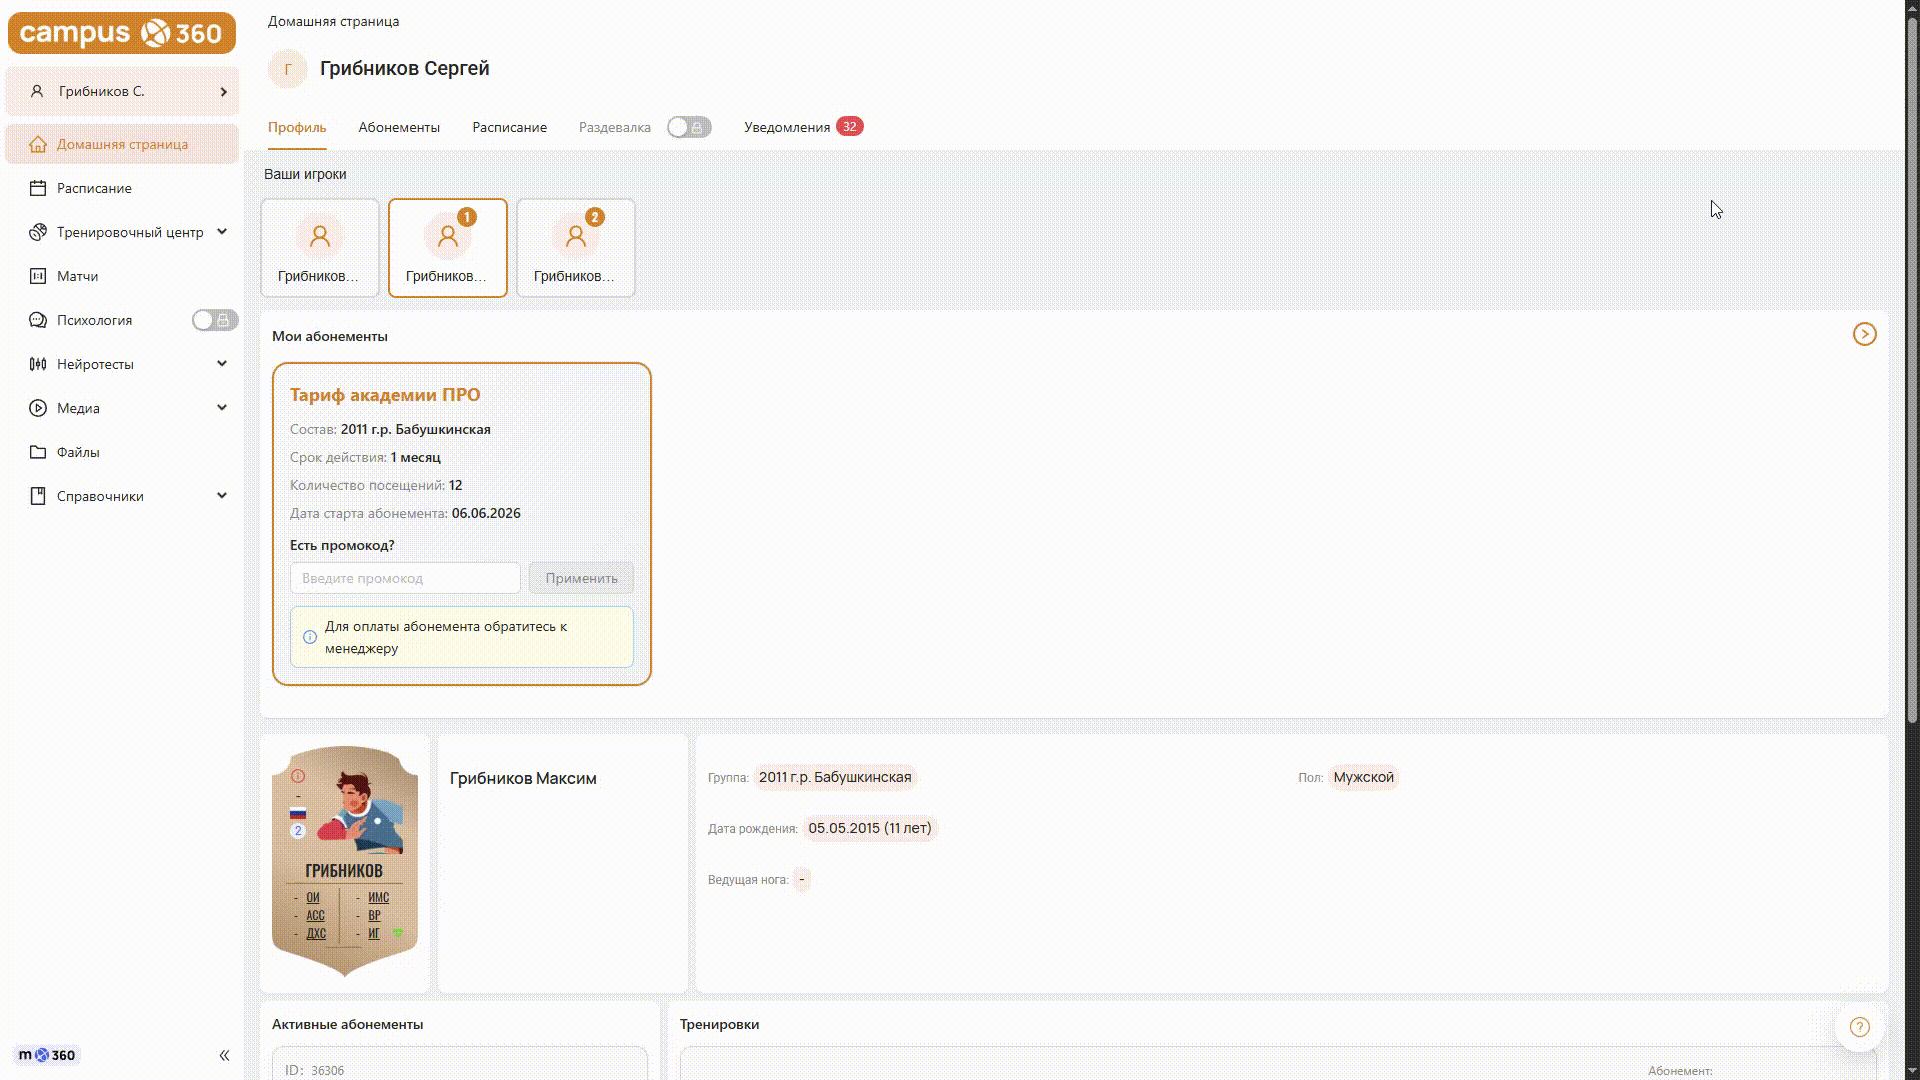The width and height of the screenshot is (1920, 1080).
Task: Focus the Введите промокод input field
Action: [x=405, y=578]
